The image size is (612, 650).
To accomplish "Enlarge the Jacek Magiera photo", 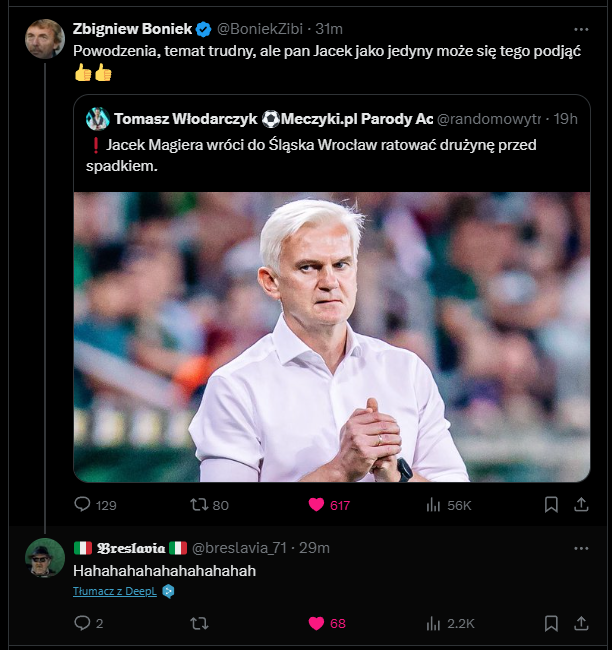I will [x=331, y=337].
